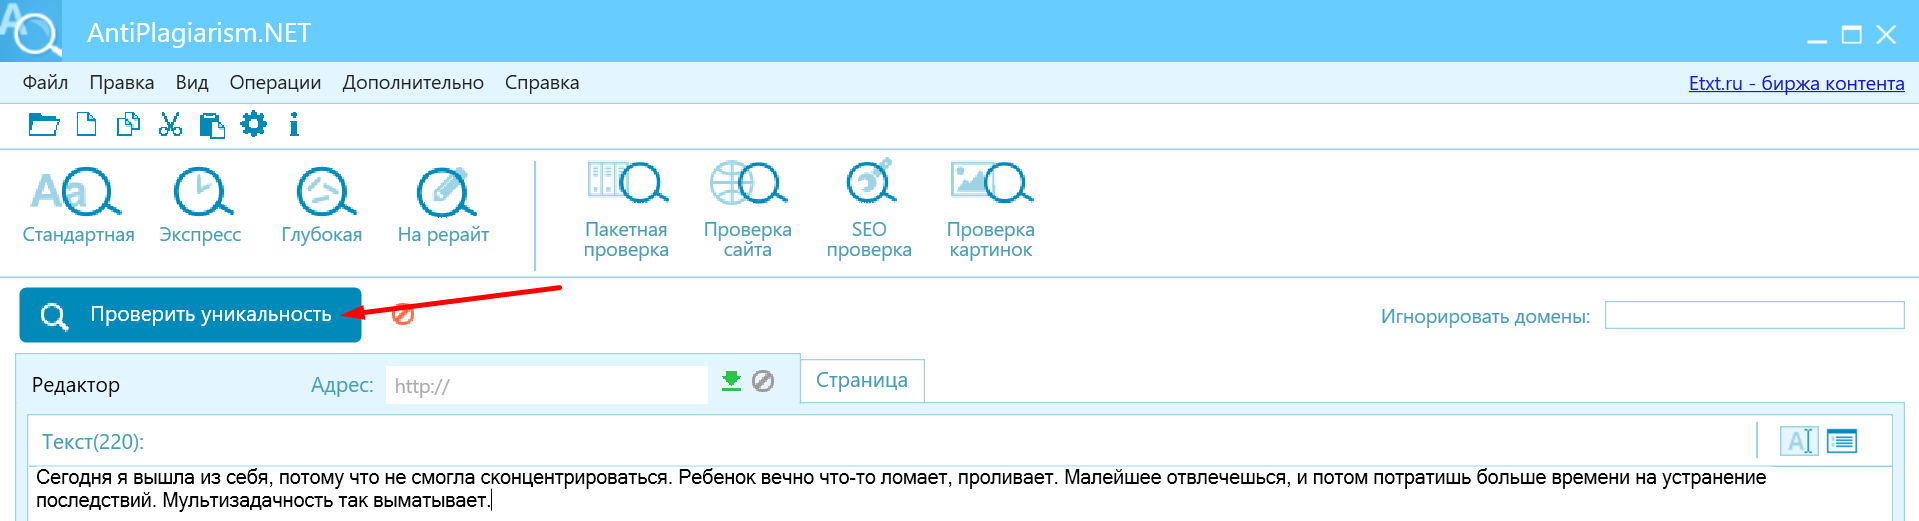Image resolution: width=1919 pixels, height=521 pixels.
Task: Create a new document from toolbar
Action: pos(87,125)
